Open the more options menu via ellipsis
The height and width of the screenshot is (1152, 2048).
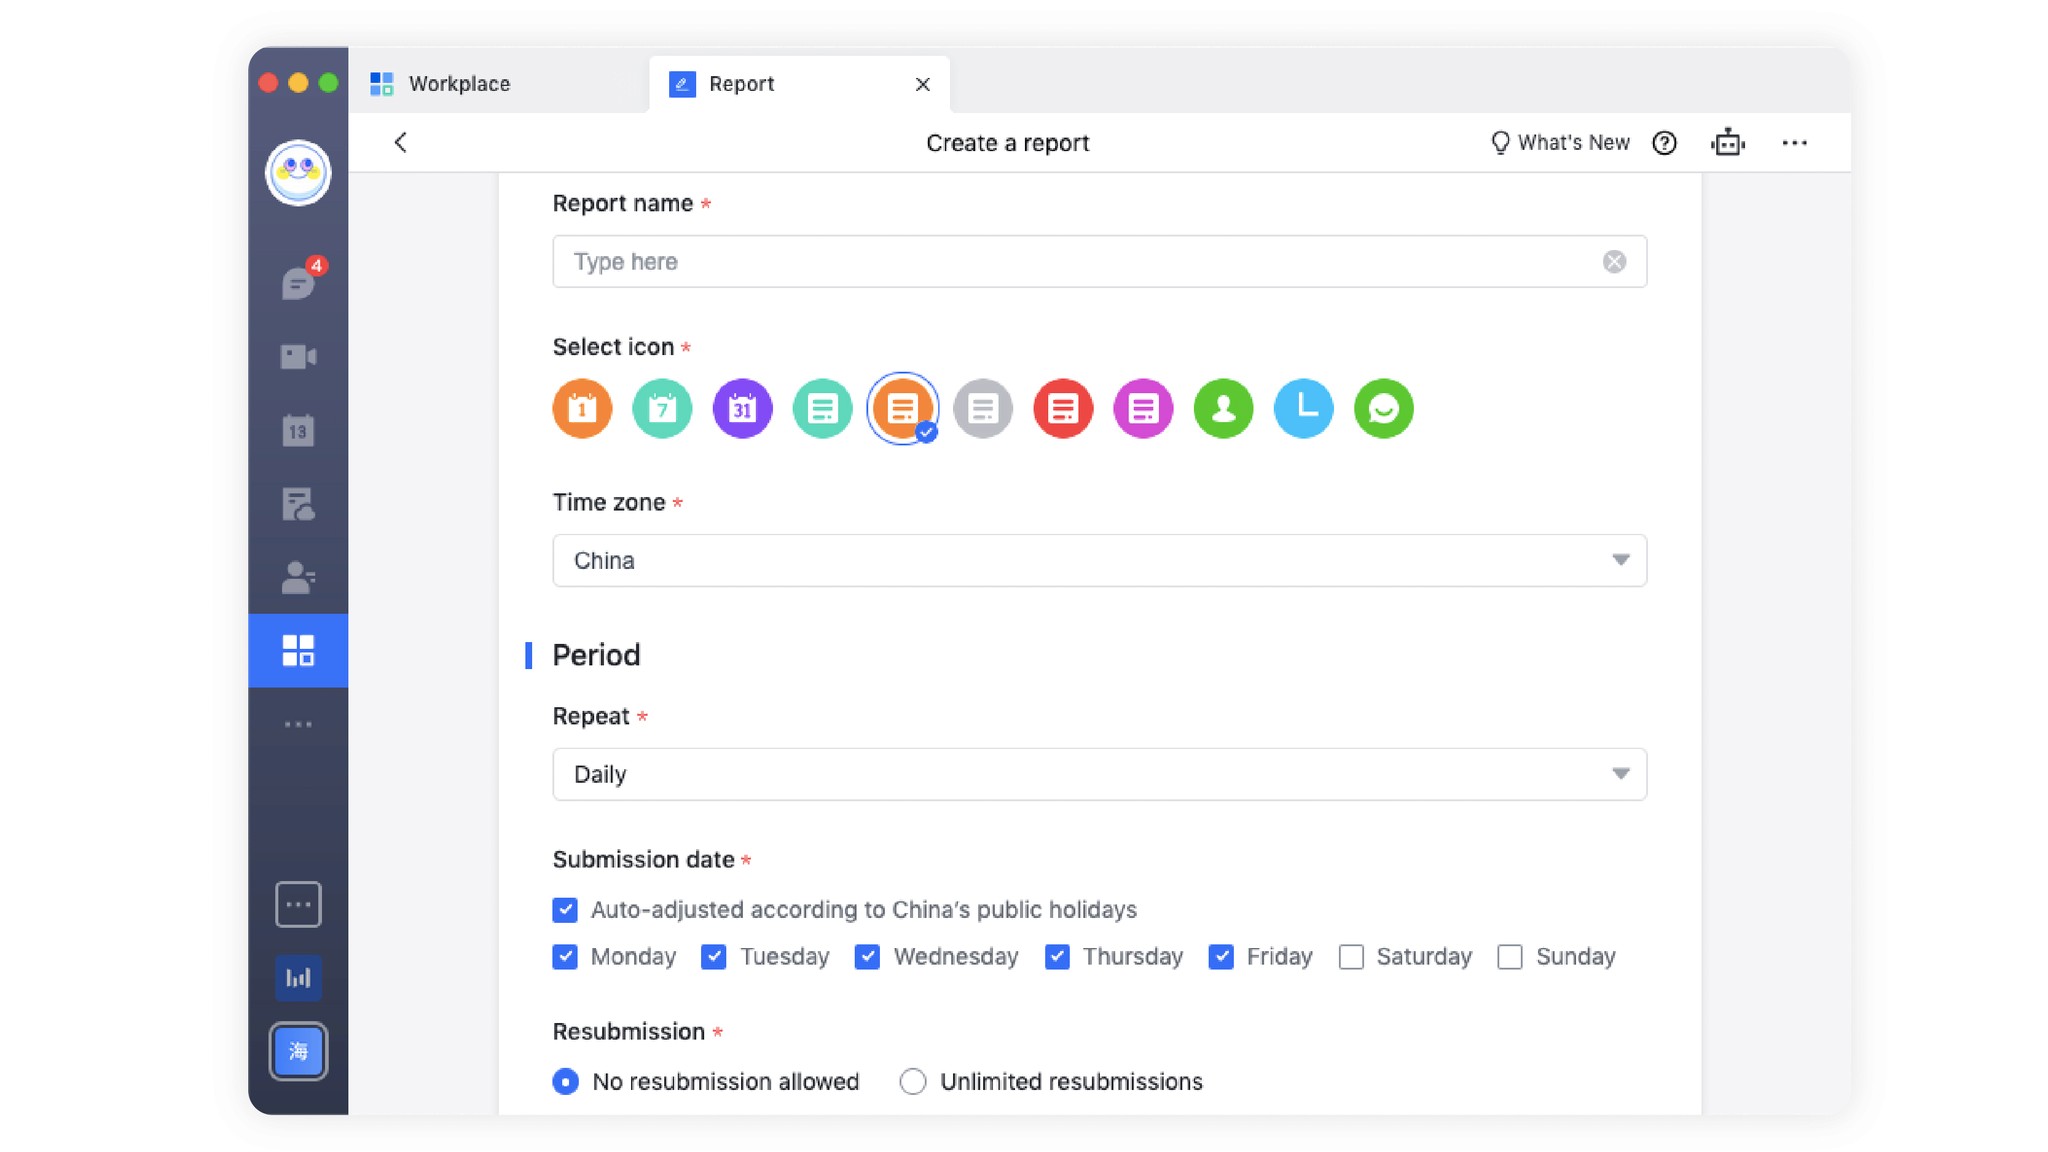(1795, 143)
